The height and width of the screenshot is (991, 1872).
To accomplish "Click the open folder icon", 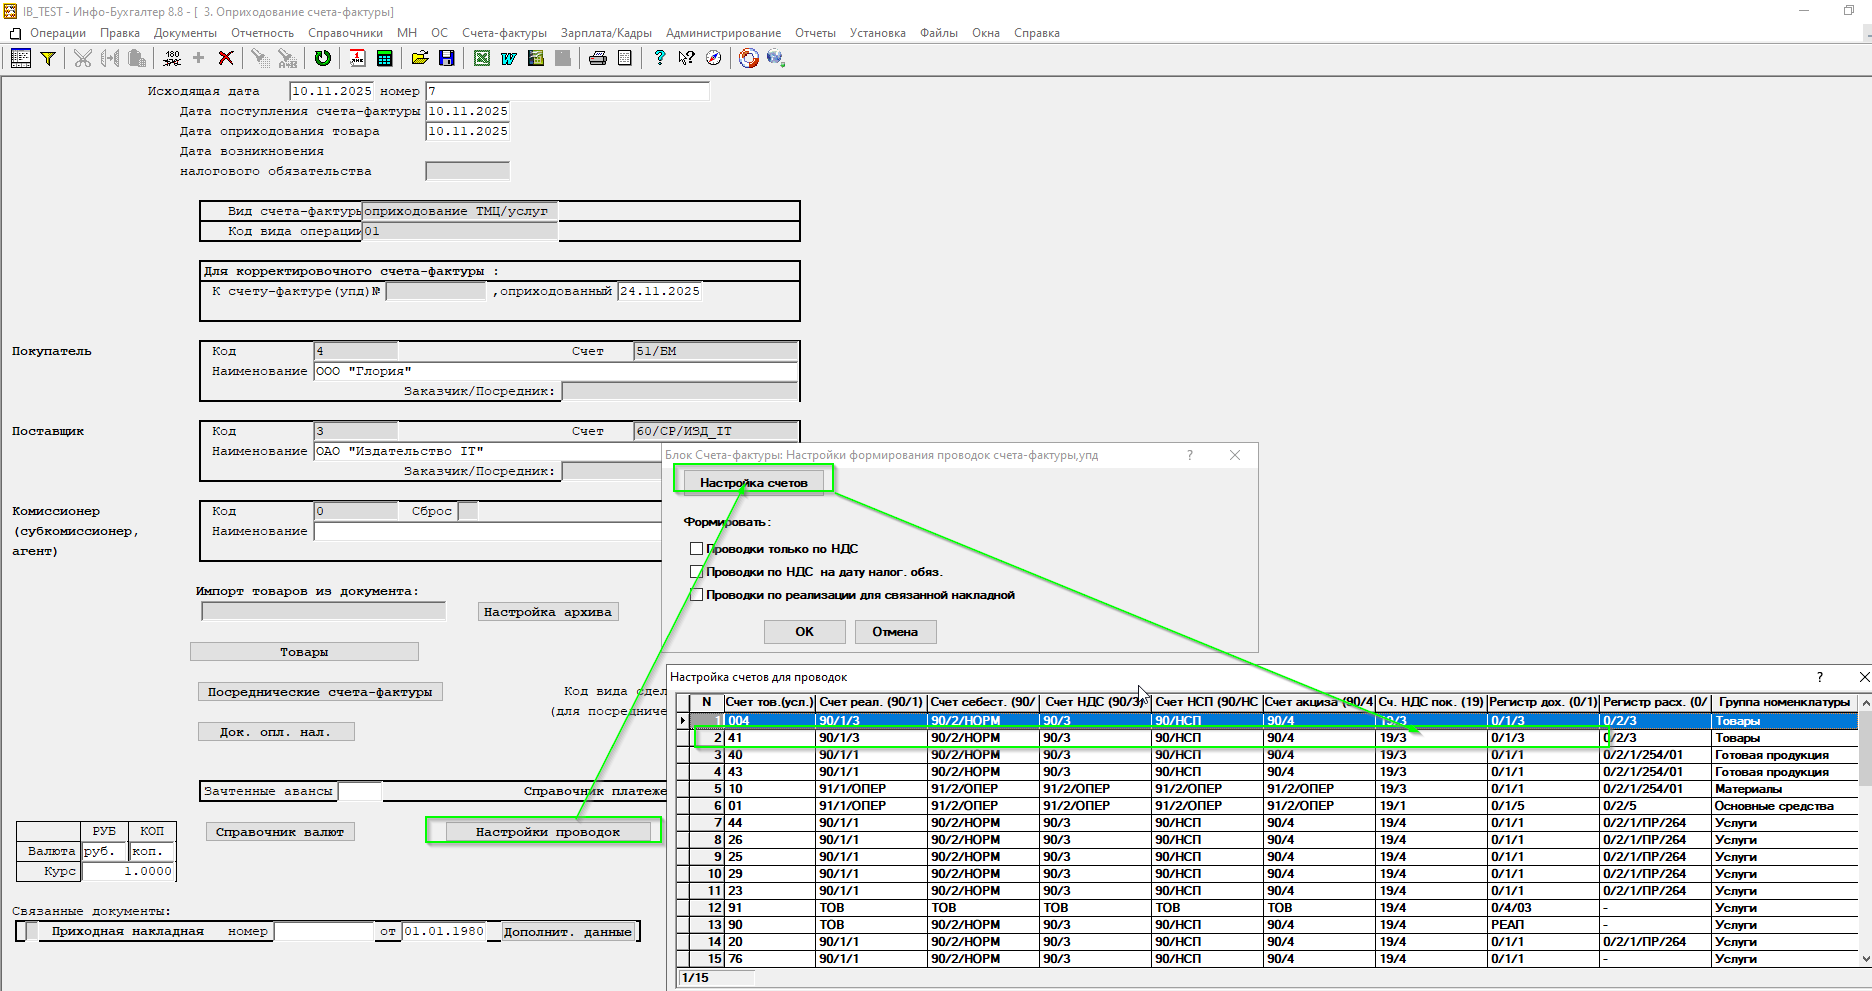I will (x=420, y=58).
